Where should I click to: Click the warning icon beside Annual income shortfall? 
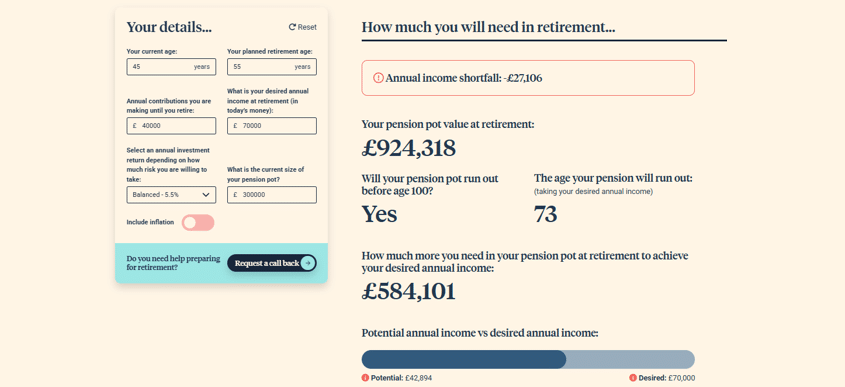coord(378,78)
